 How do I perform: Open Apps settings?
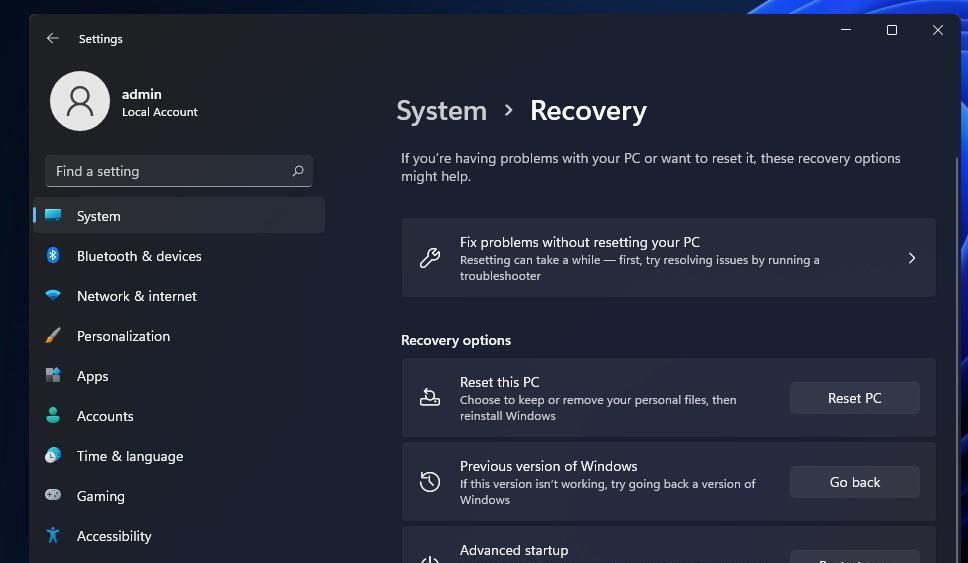(179, 376)
